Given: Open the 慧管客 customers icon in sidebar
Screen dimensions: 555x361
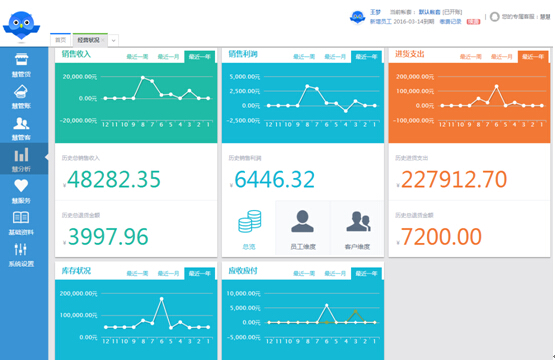Looking at the screenshot, I should coord(21,123).
